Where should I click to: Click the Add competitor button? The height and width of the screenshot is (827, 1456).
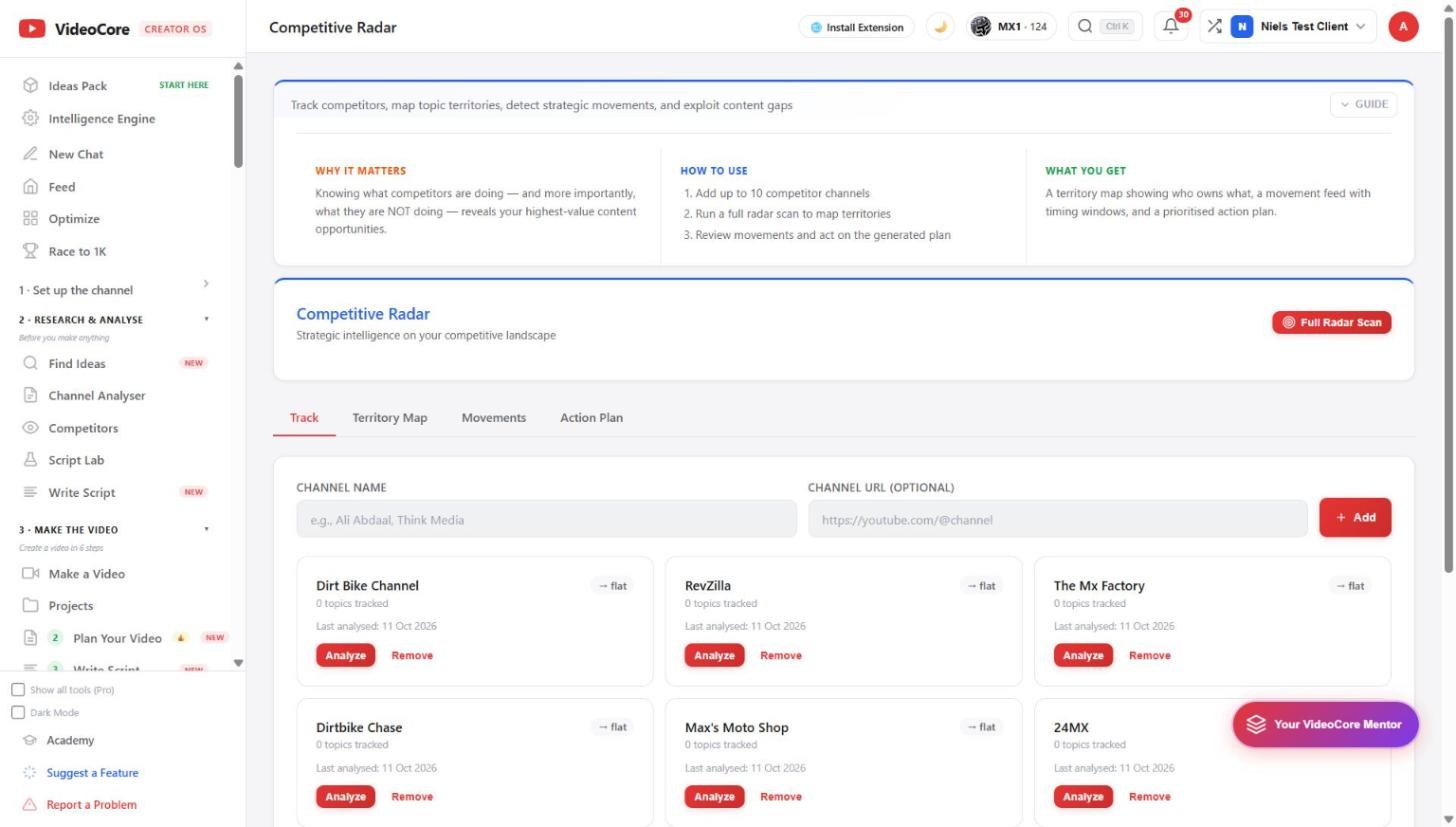[1355, 517]
